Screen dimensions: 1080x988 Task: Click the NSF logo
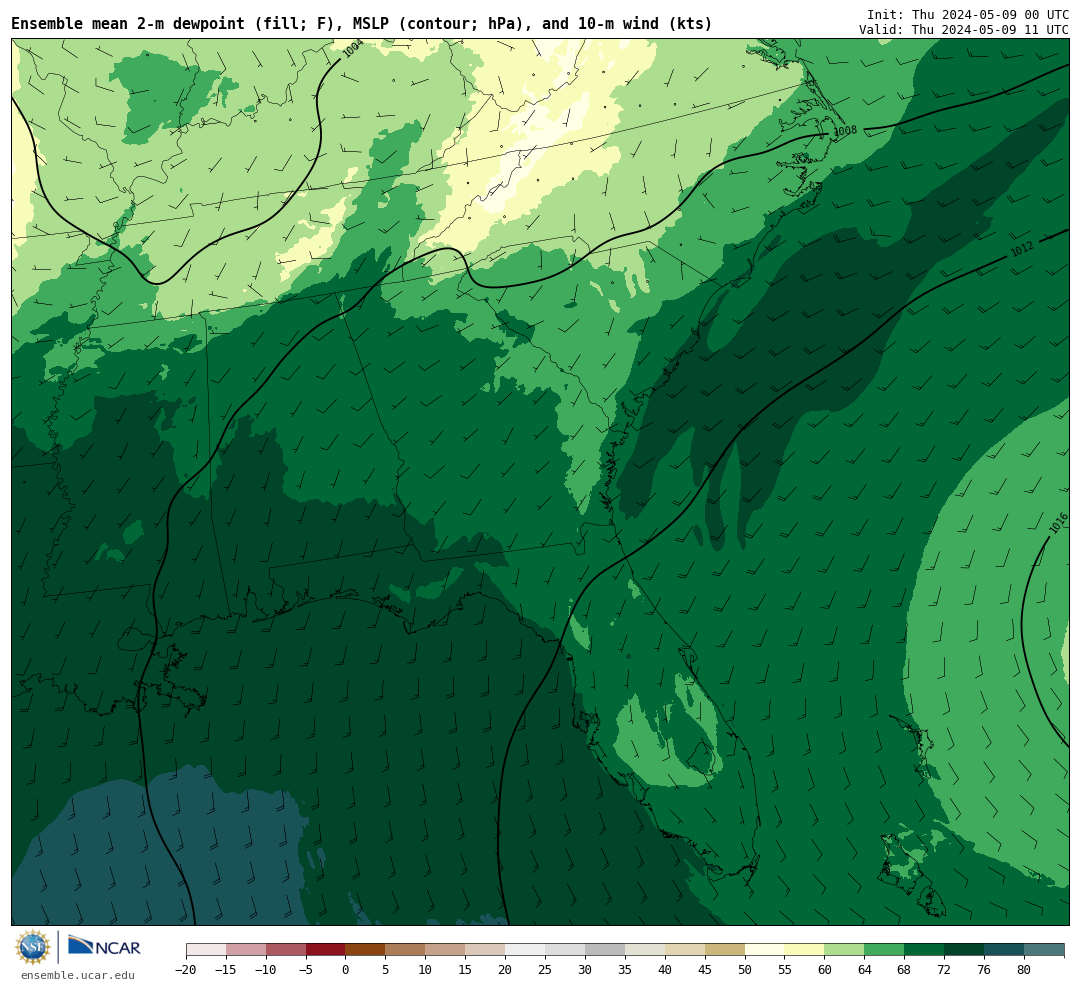(x=33, y=947)
